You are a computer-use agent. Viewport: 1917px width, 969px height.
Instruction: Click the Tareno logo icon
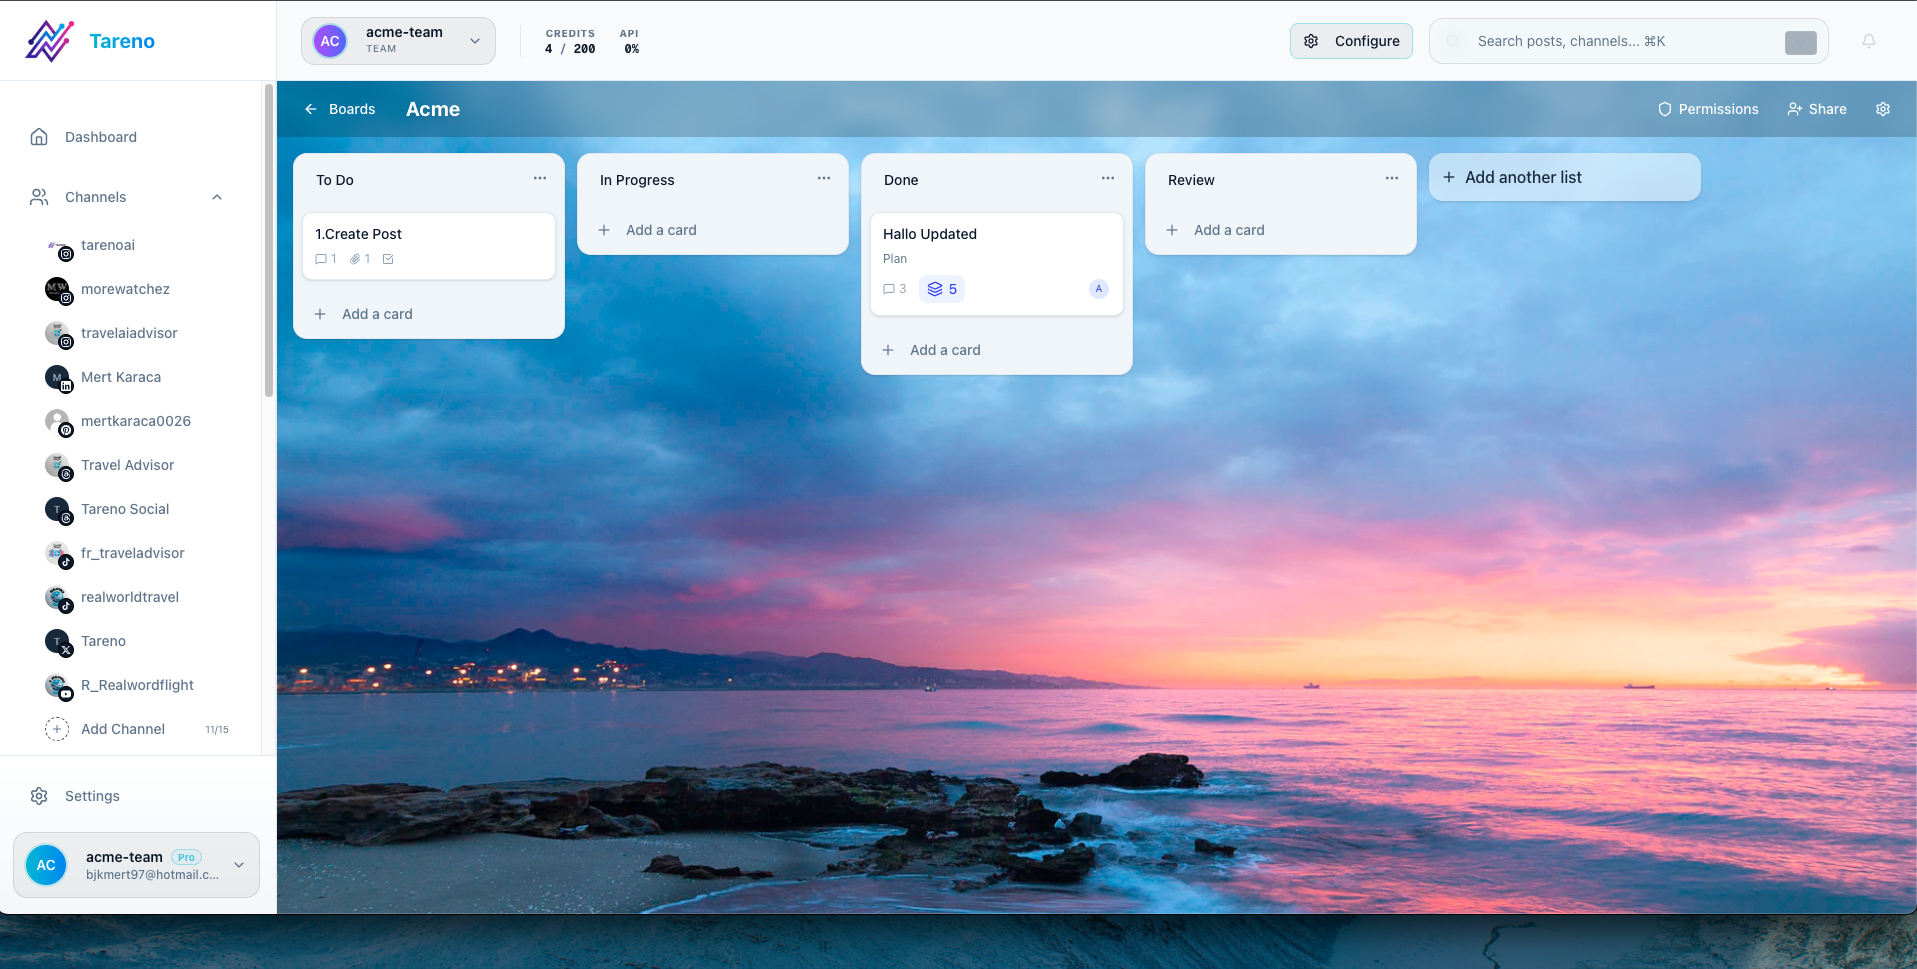[x=48, y=40]
